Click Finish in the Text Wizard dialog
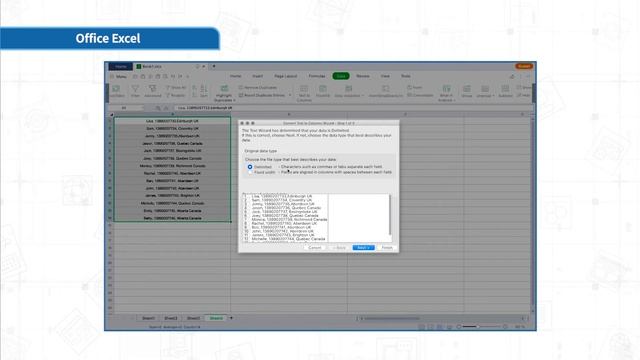This screenshot has width=640, height=360. [x=387, y=248]
